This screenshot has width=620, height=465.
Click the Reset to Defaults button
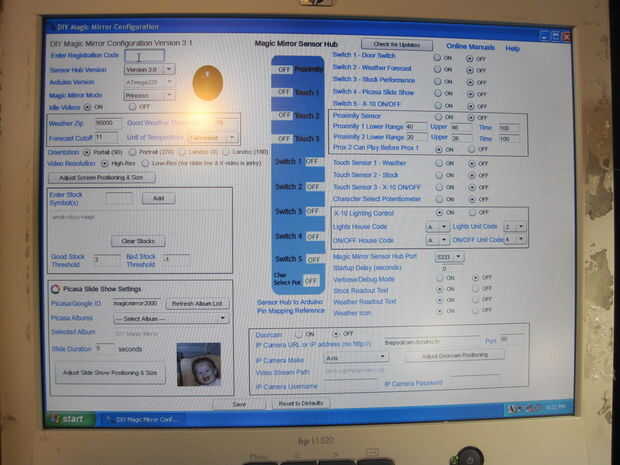click(301, 403)
